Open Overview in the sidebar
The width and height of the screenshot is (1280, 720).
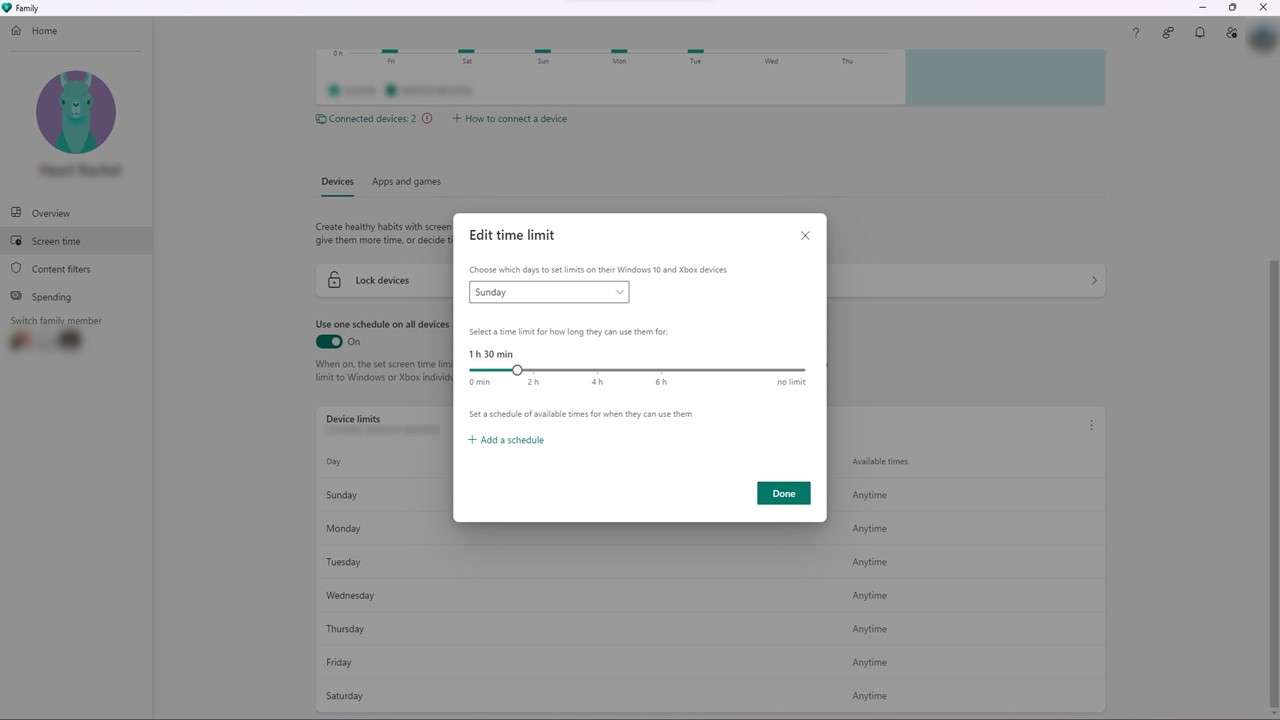(50, 213)
